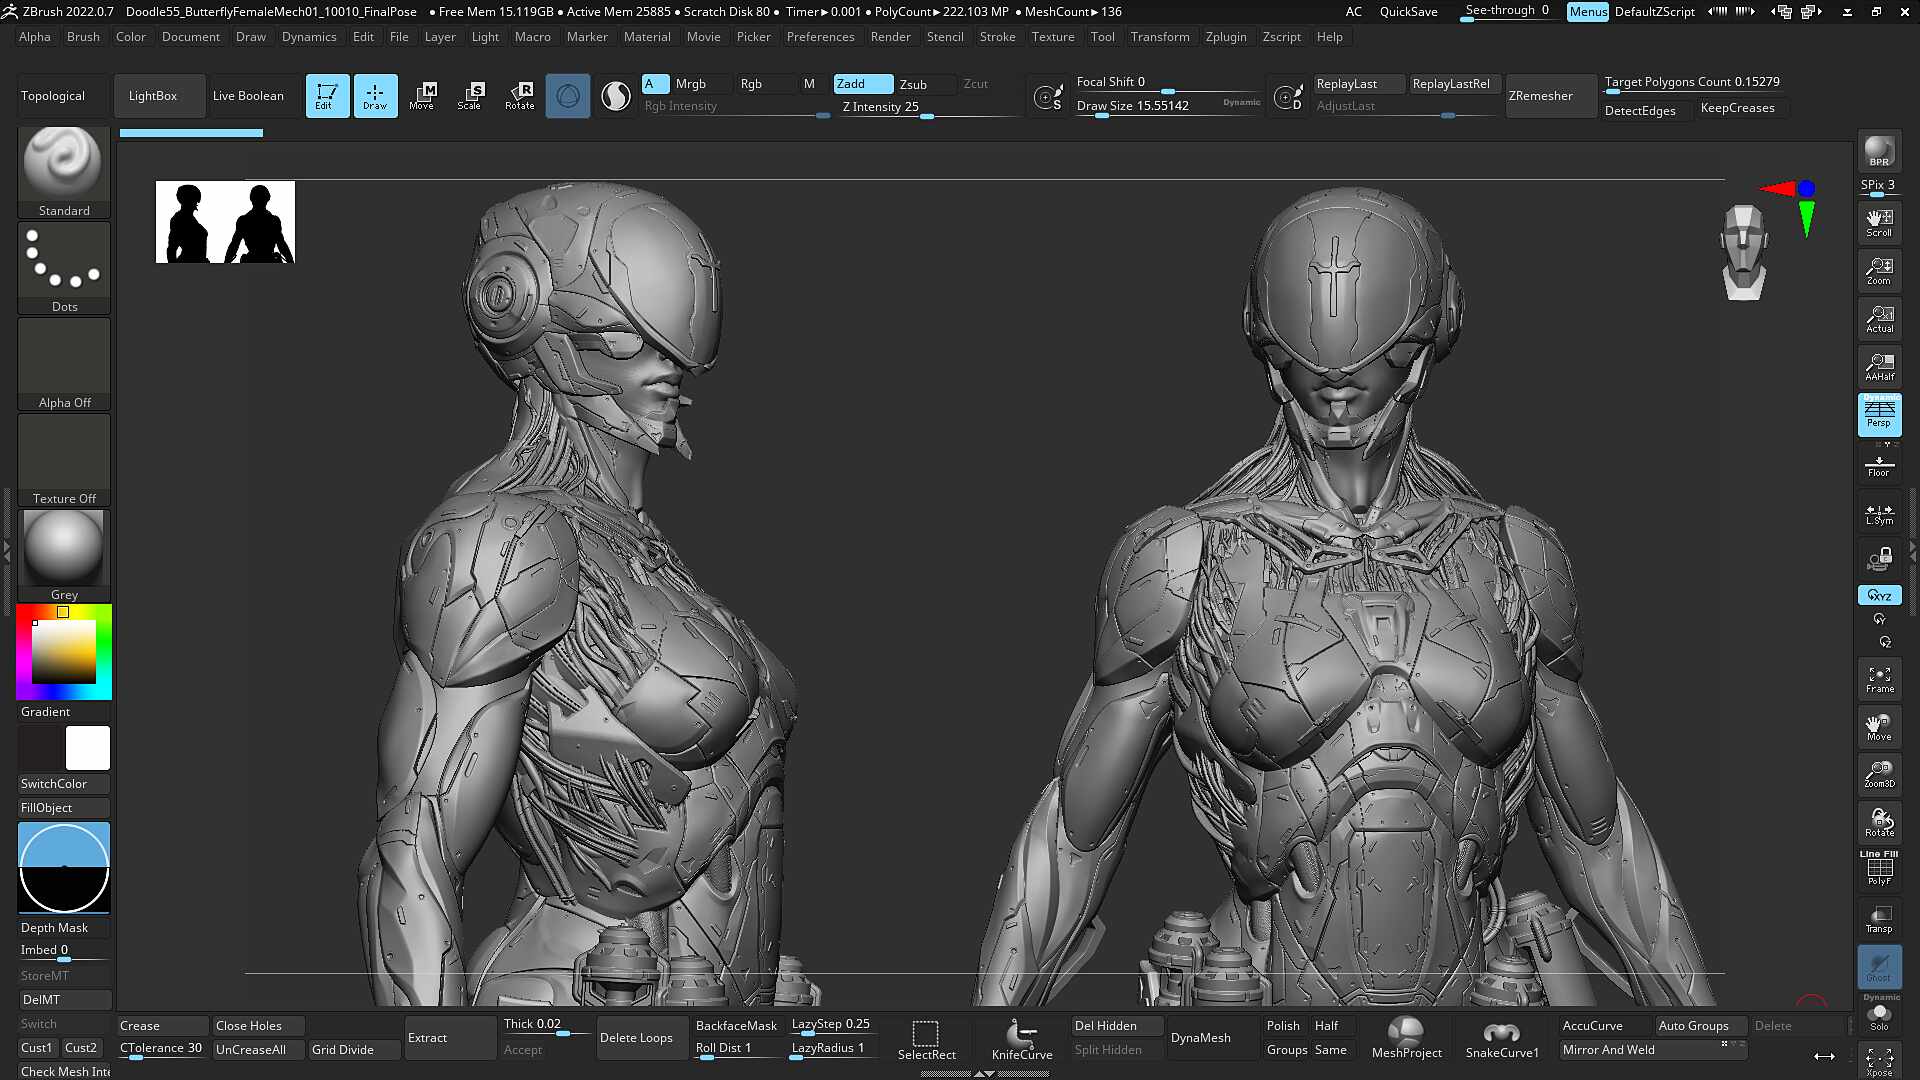Image resolution: width=1920 pixels, height=1080 pixels.
Task: Click the Actual size icon
Action: click(x=1879, y=319)
